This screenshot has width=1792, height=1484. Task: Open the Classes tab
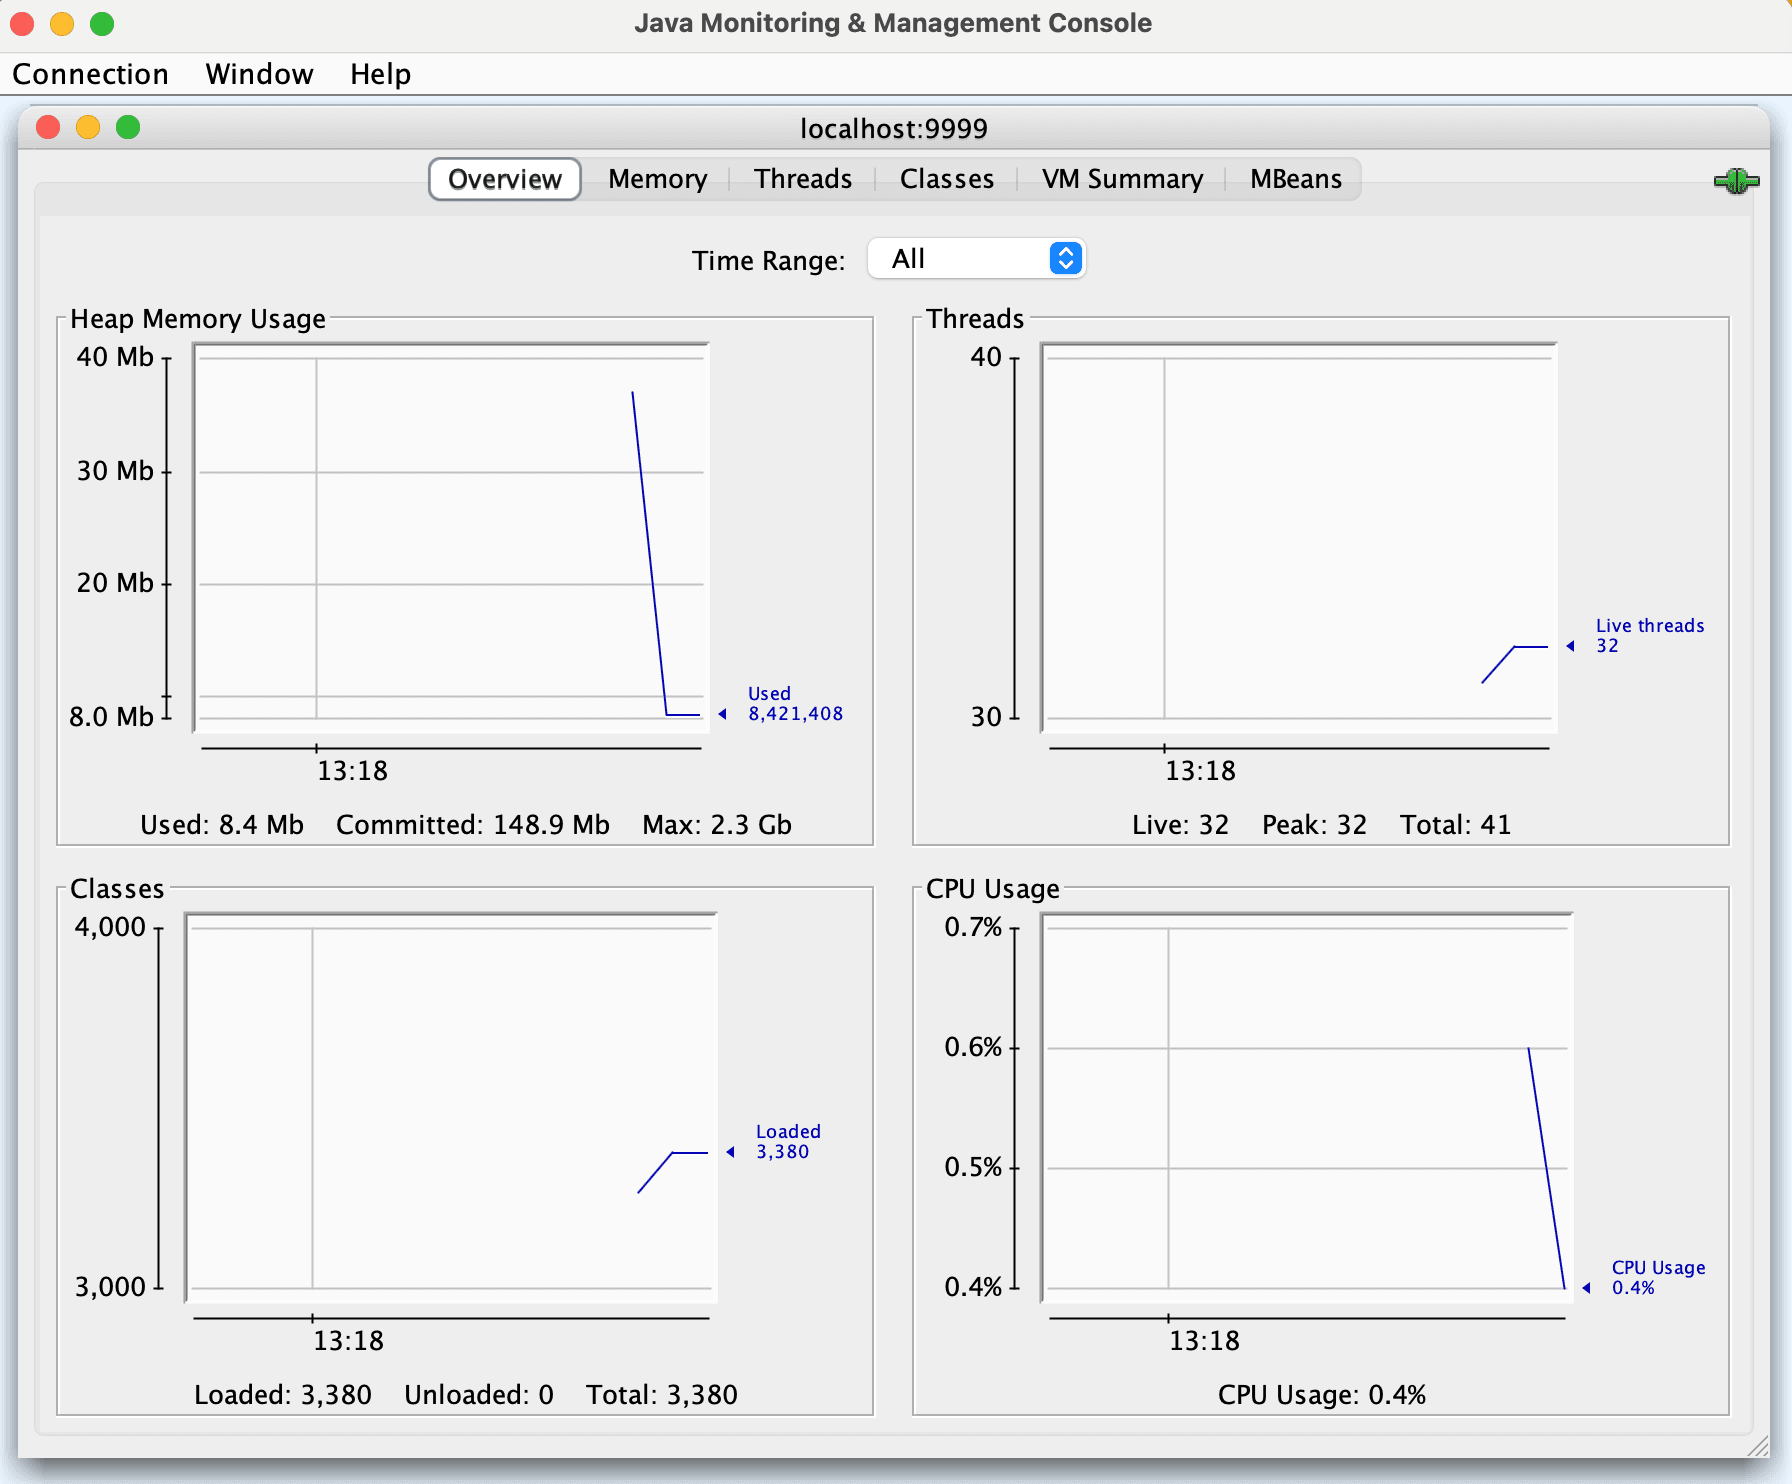click(x=945, y=178)
